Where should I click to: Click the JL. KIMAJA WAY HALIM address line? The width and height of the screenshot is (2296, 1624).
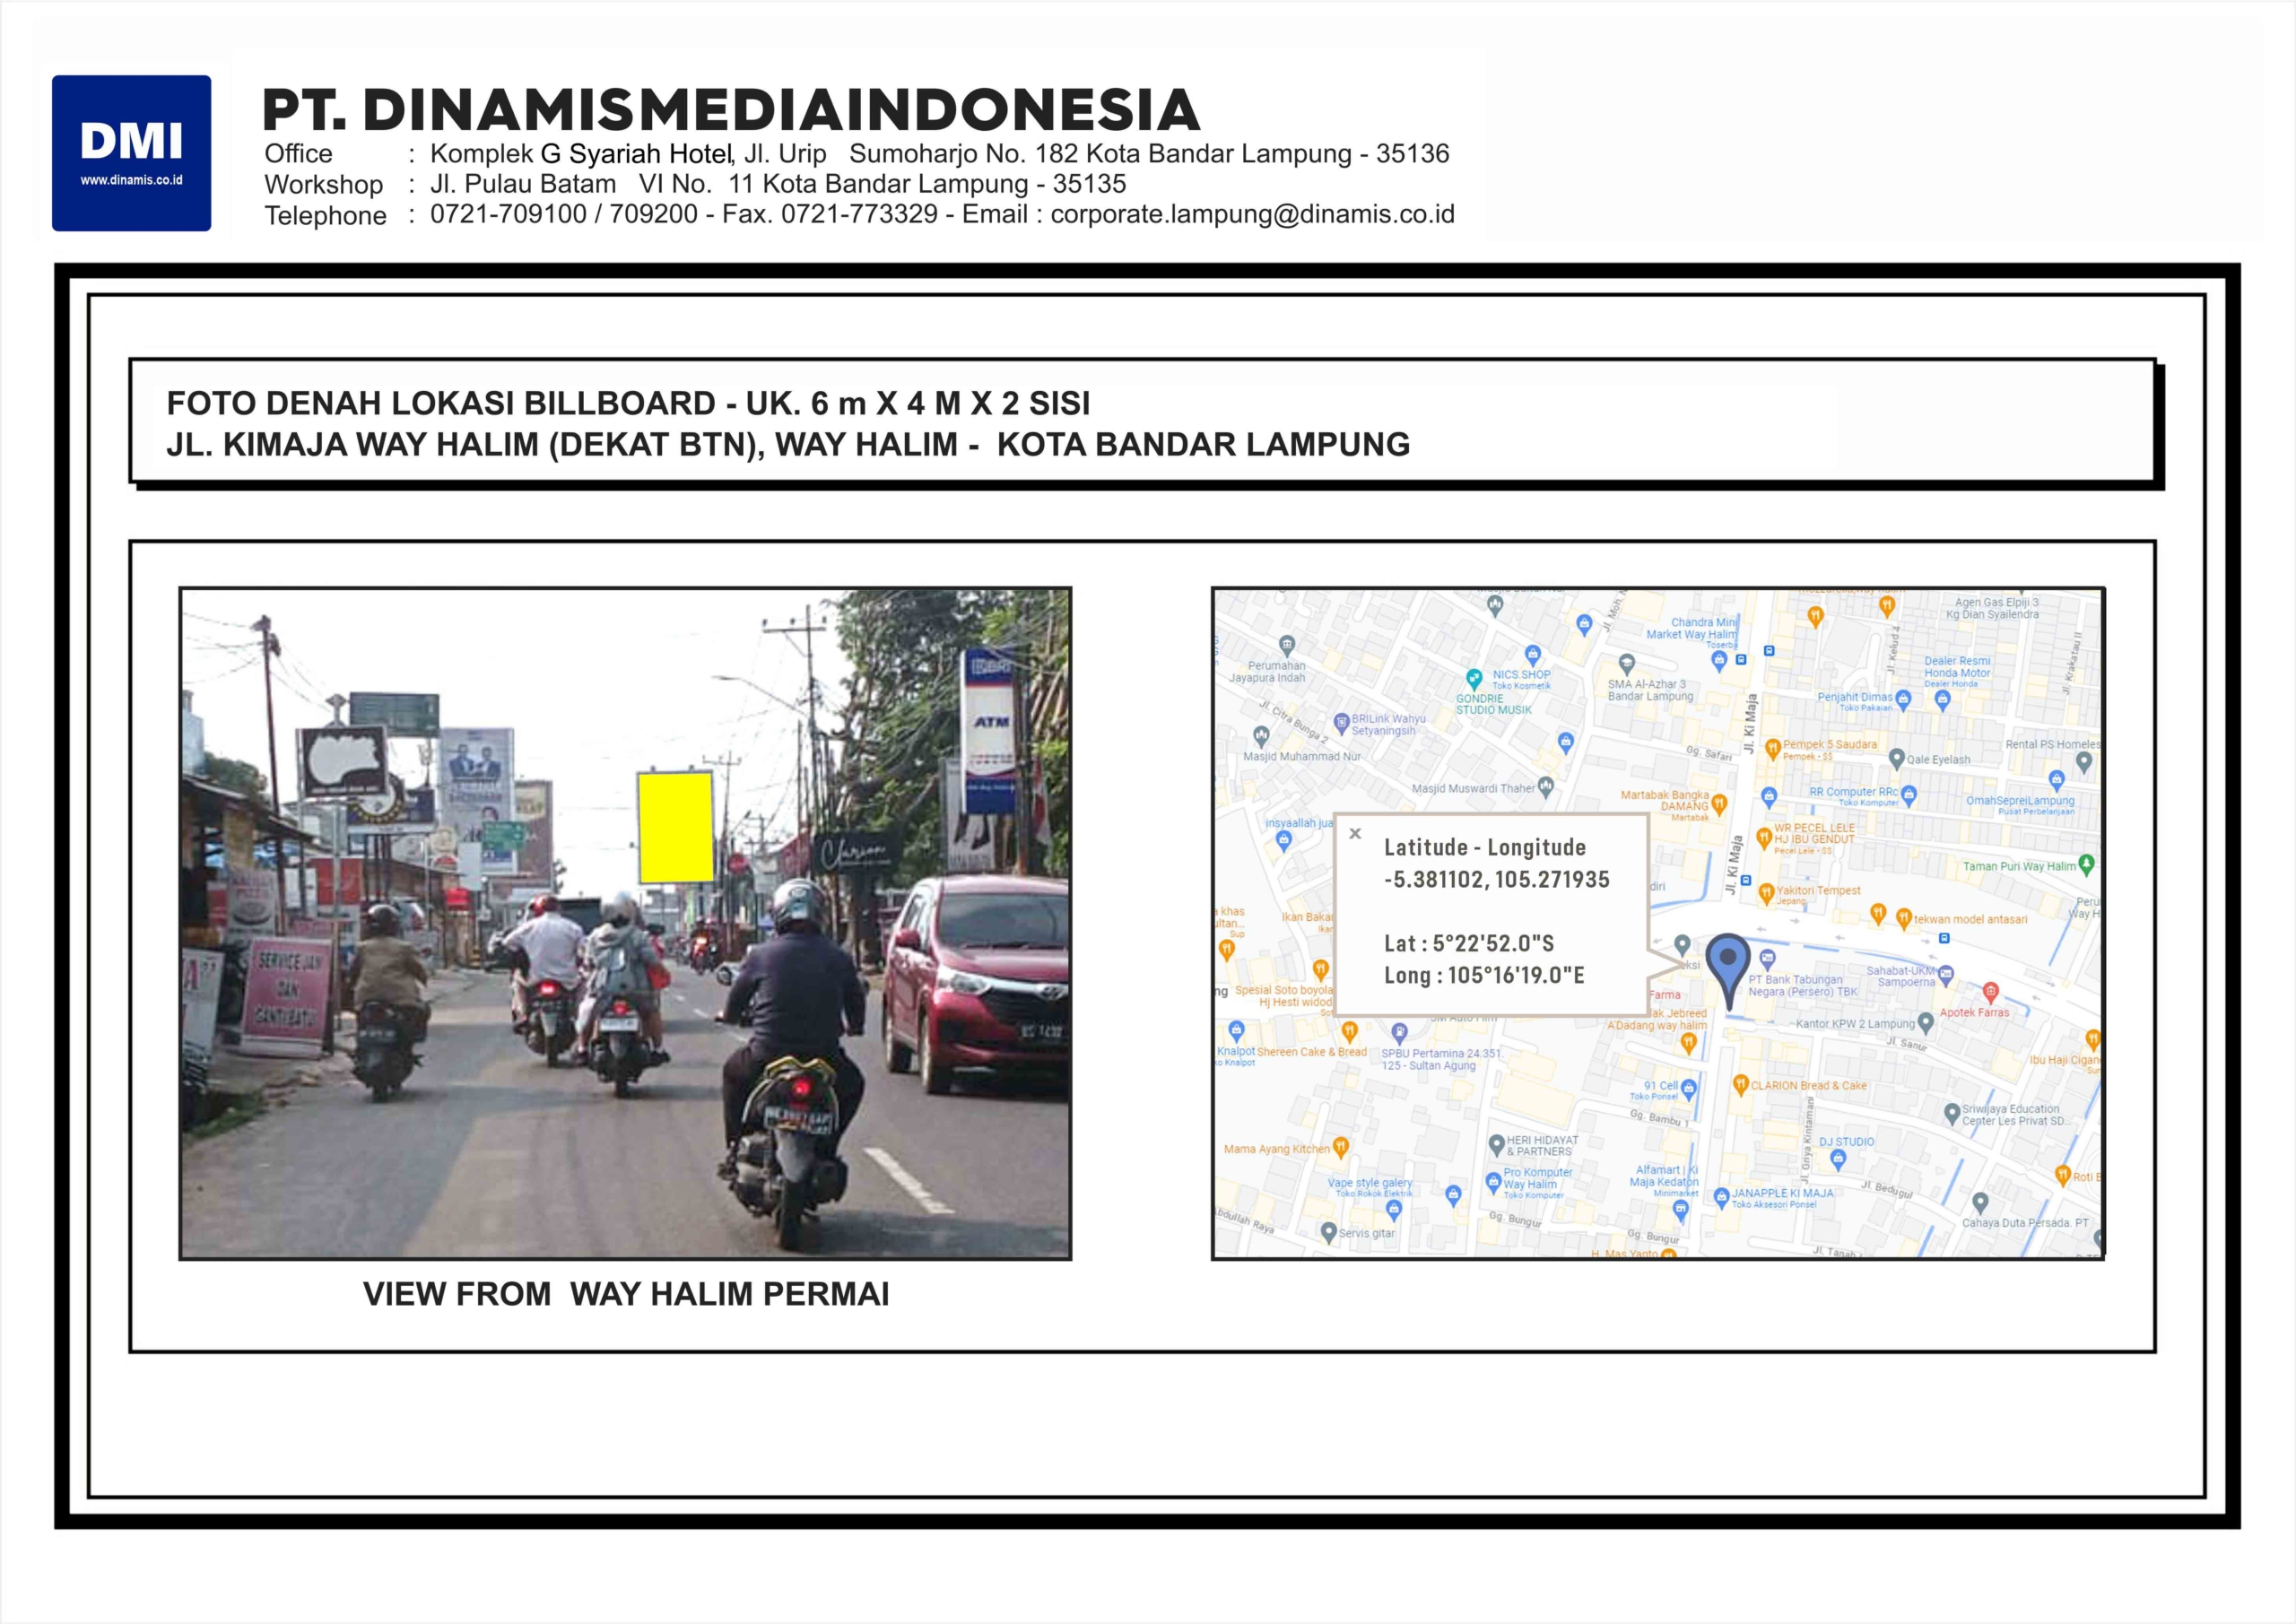coord(788,444)
